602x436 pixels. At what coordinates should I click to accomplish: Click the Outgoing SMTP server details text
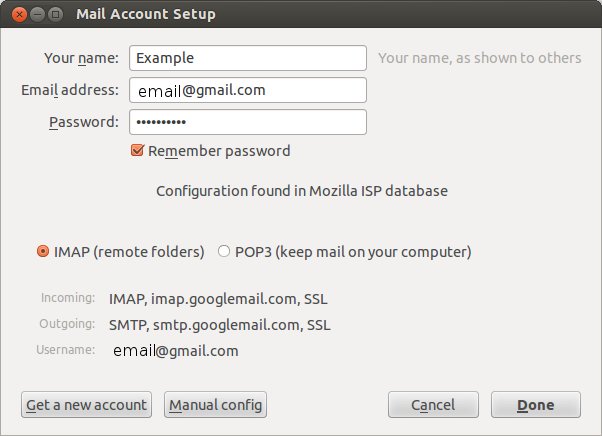click(x=220, y=325)
